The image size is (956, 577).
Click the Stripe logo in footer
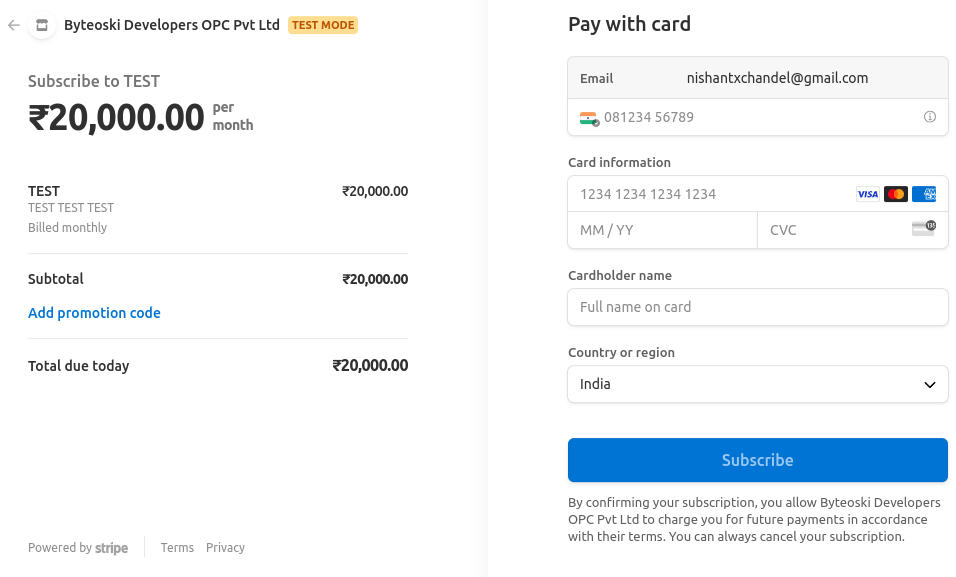[111, 548]
